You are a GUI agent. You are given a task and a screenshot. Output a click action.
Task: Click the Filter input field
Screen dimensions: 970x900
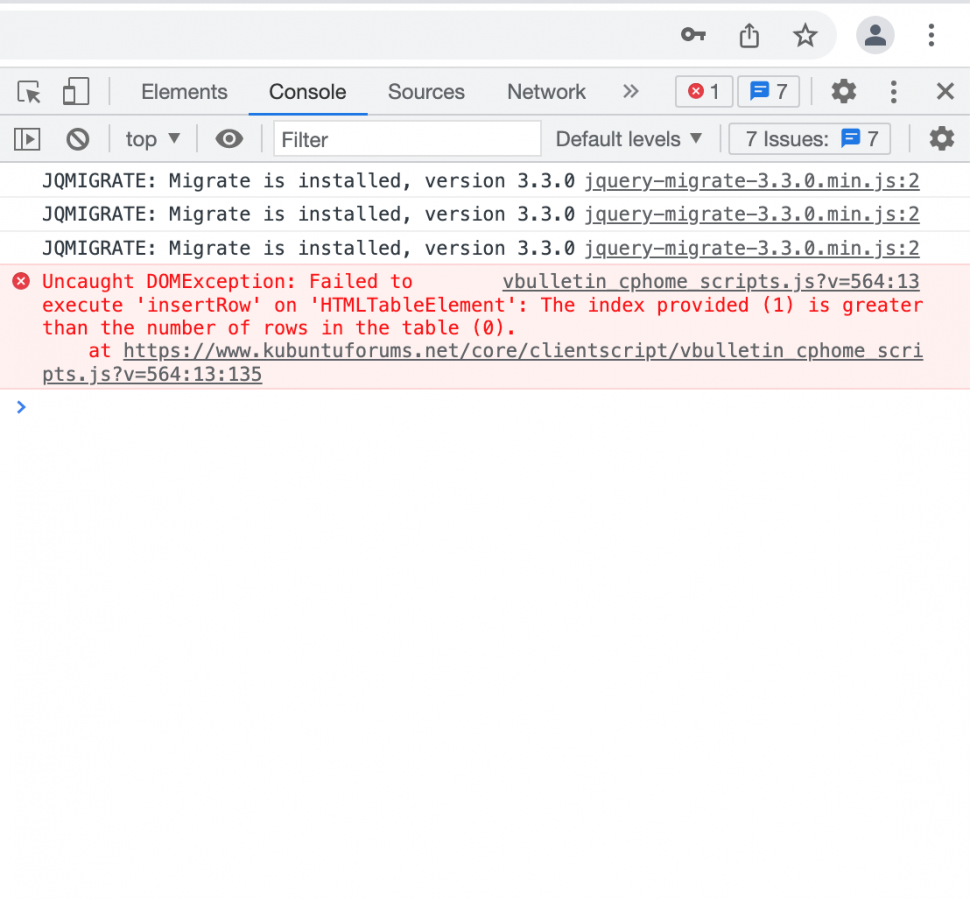[407, 139]
